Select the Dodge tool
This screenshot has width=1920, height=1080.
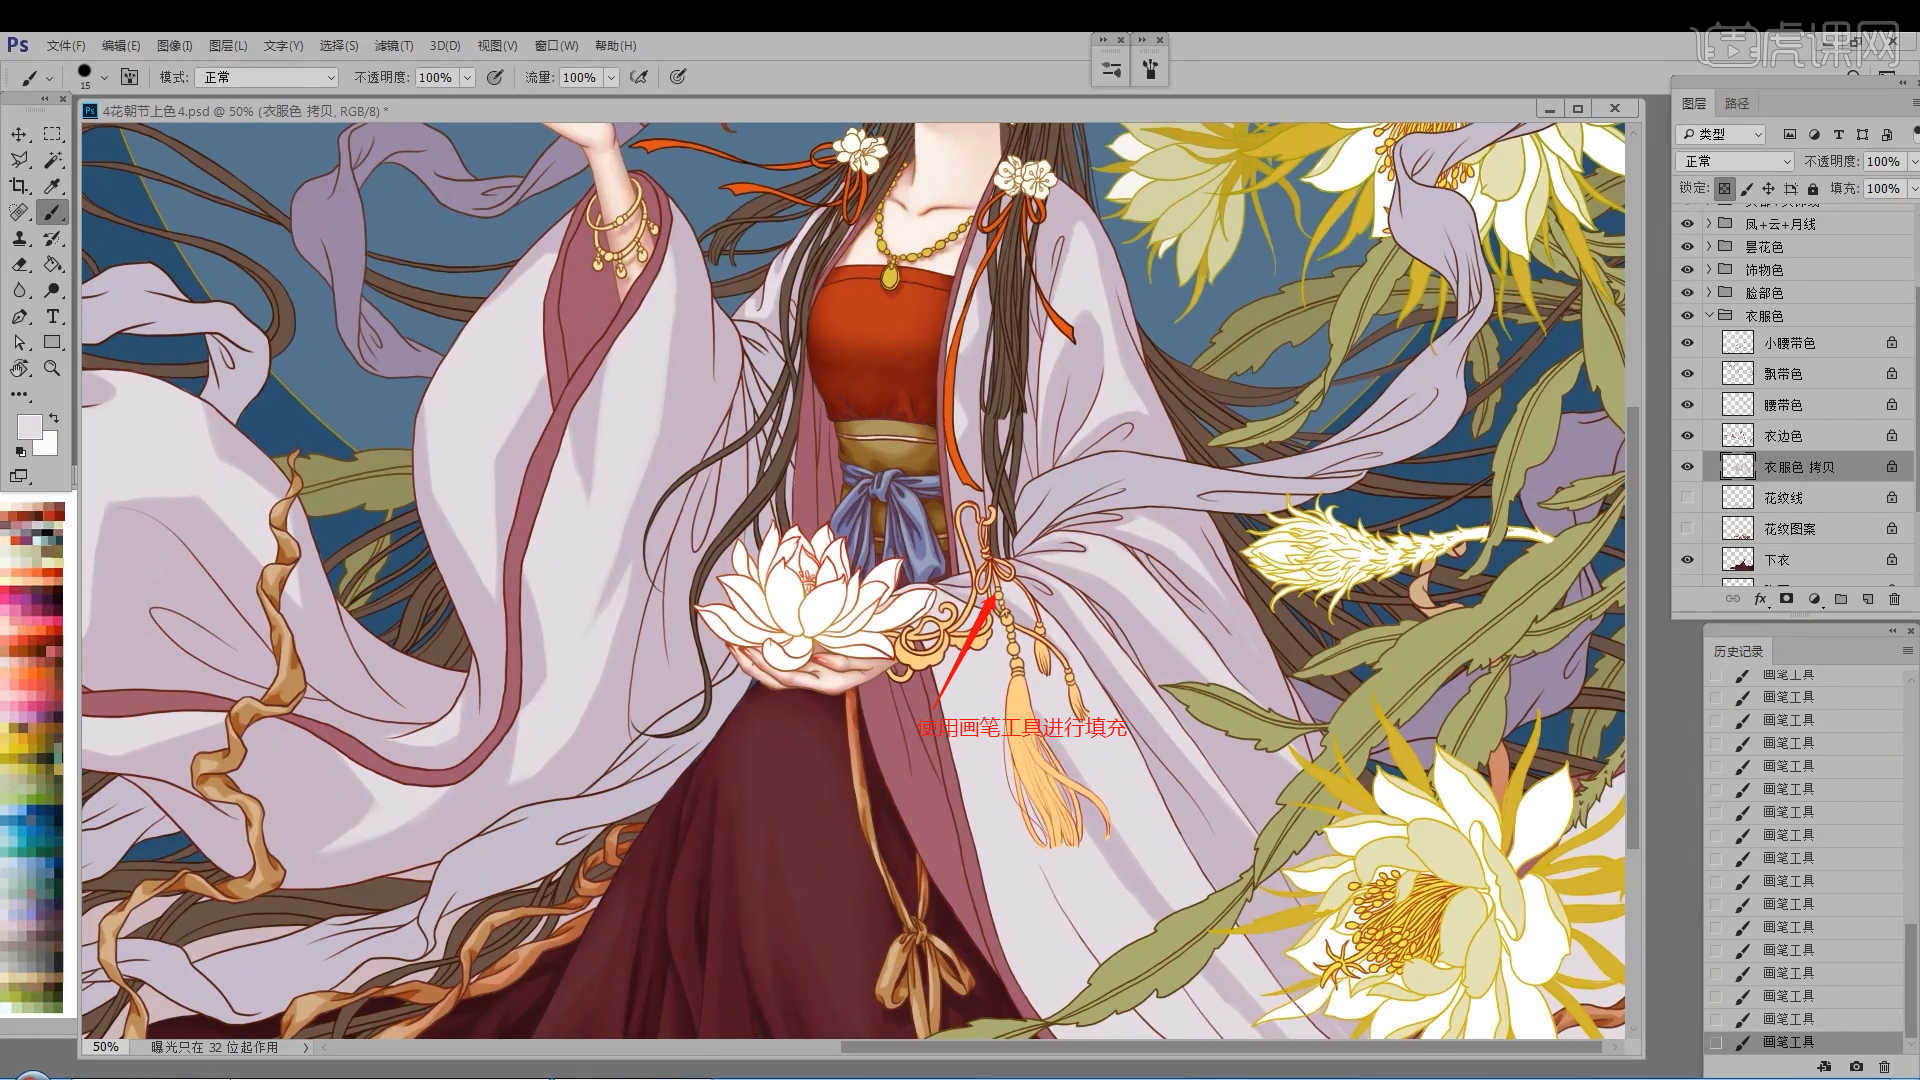click(53, 290)
